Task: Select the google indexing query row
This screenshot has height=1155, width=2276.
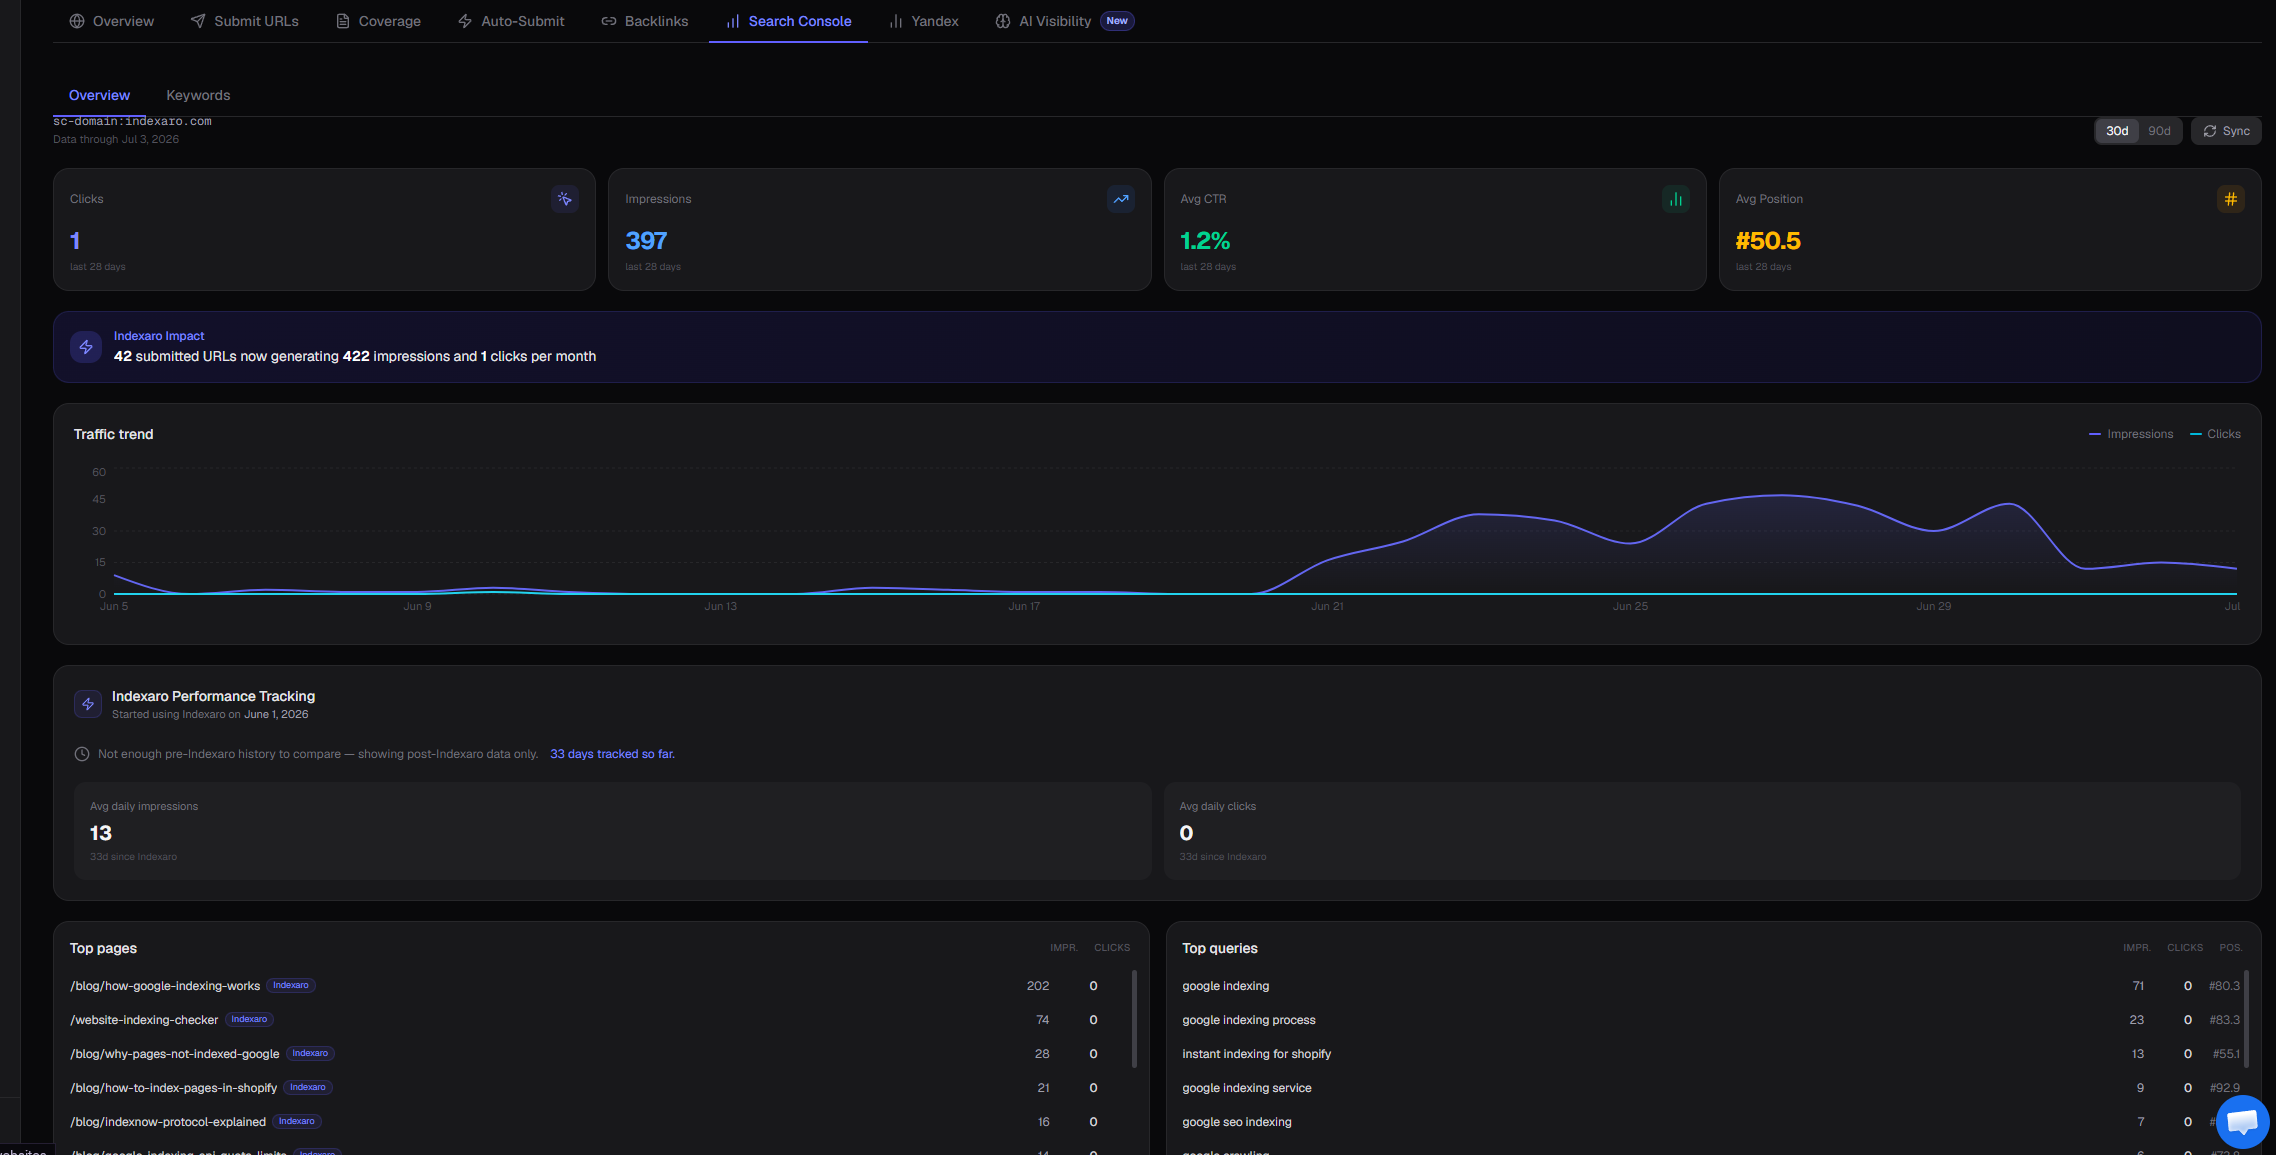Action: coord(1710,986)
